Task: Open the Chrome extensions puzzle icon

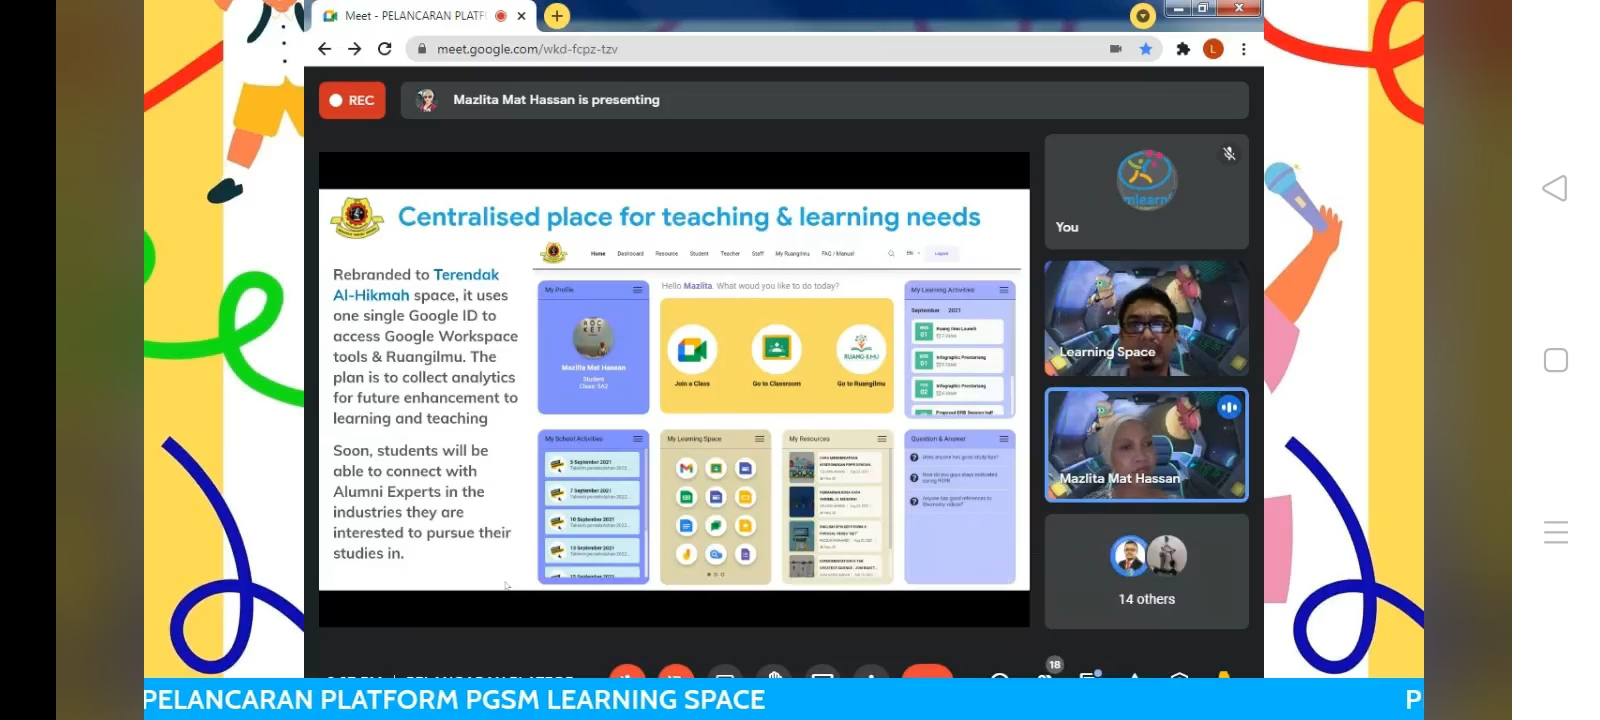Action: click(x=1183, y=49)
